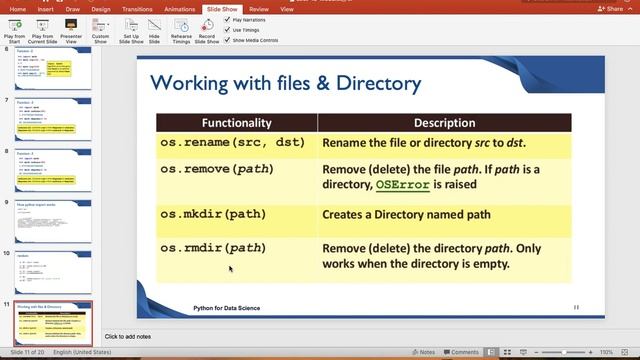Start slide show from status bar icon
The height and width of the screenshot is (360, 640).
[523, 352]
